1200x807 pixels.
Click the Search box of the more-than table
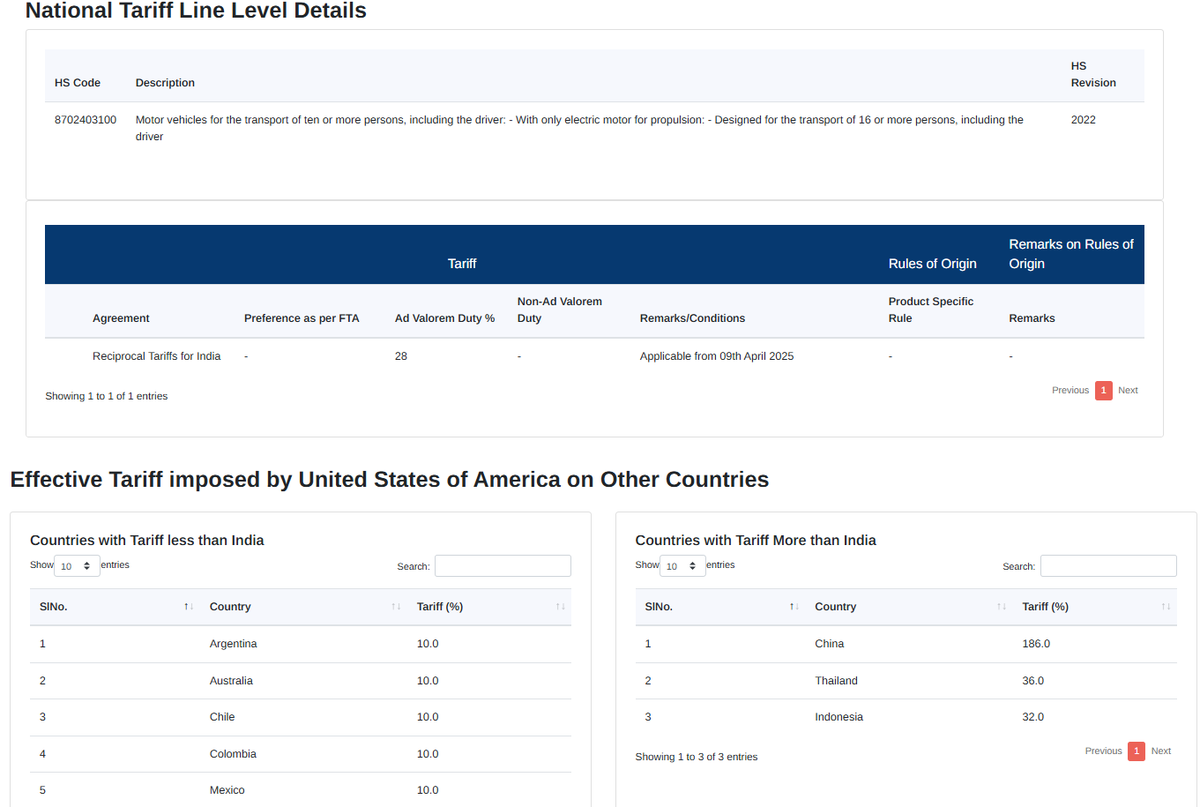coord(1108,565)
